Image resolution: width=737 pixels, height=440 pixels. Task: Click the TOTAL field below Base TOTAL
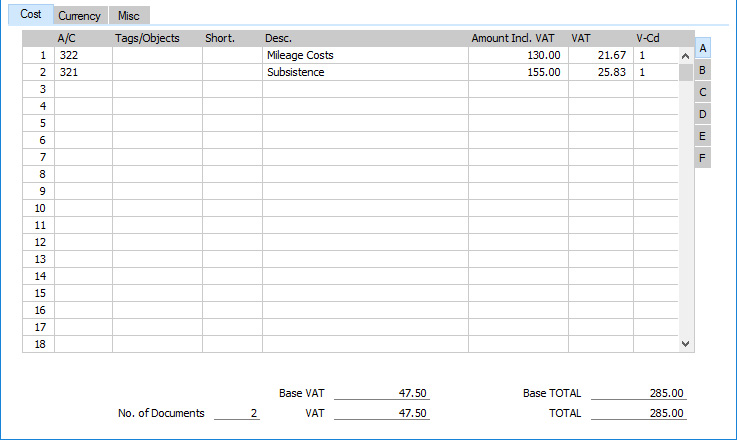639,413
